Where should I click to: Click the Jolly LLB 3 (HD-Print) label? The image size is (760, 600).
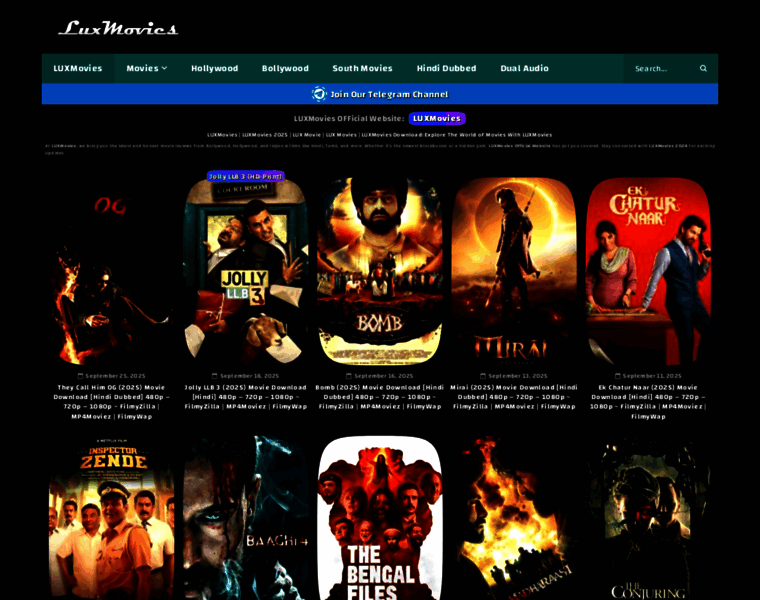pos(245,176)
